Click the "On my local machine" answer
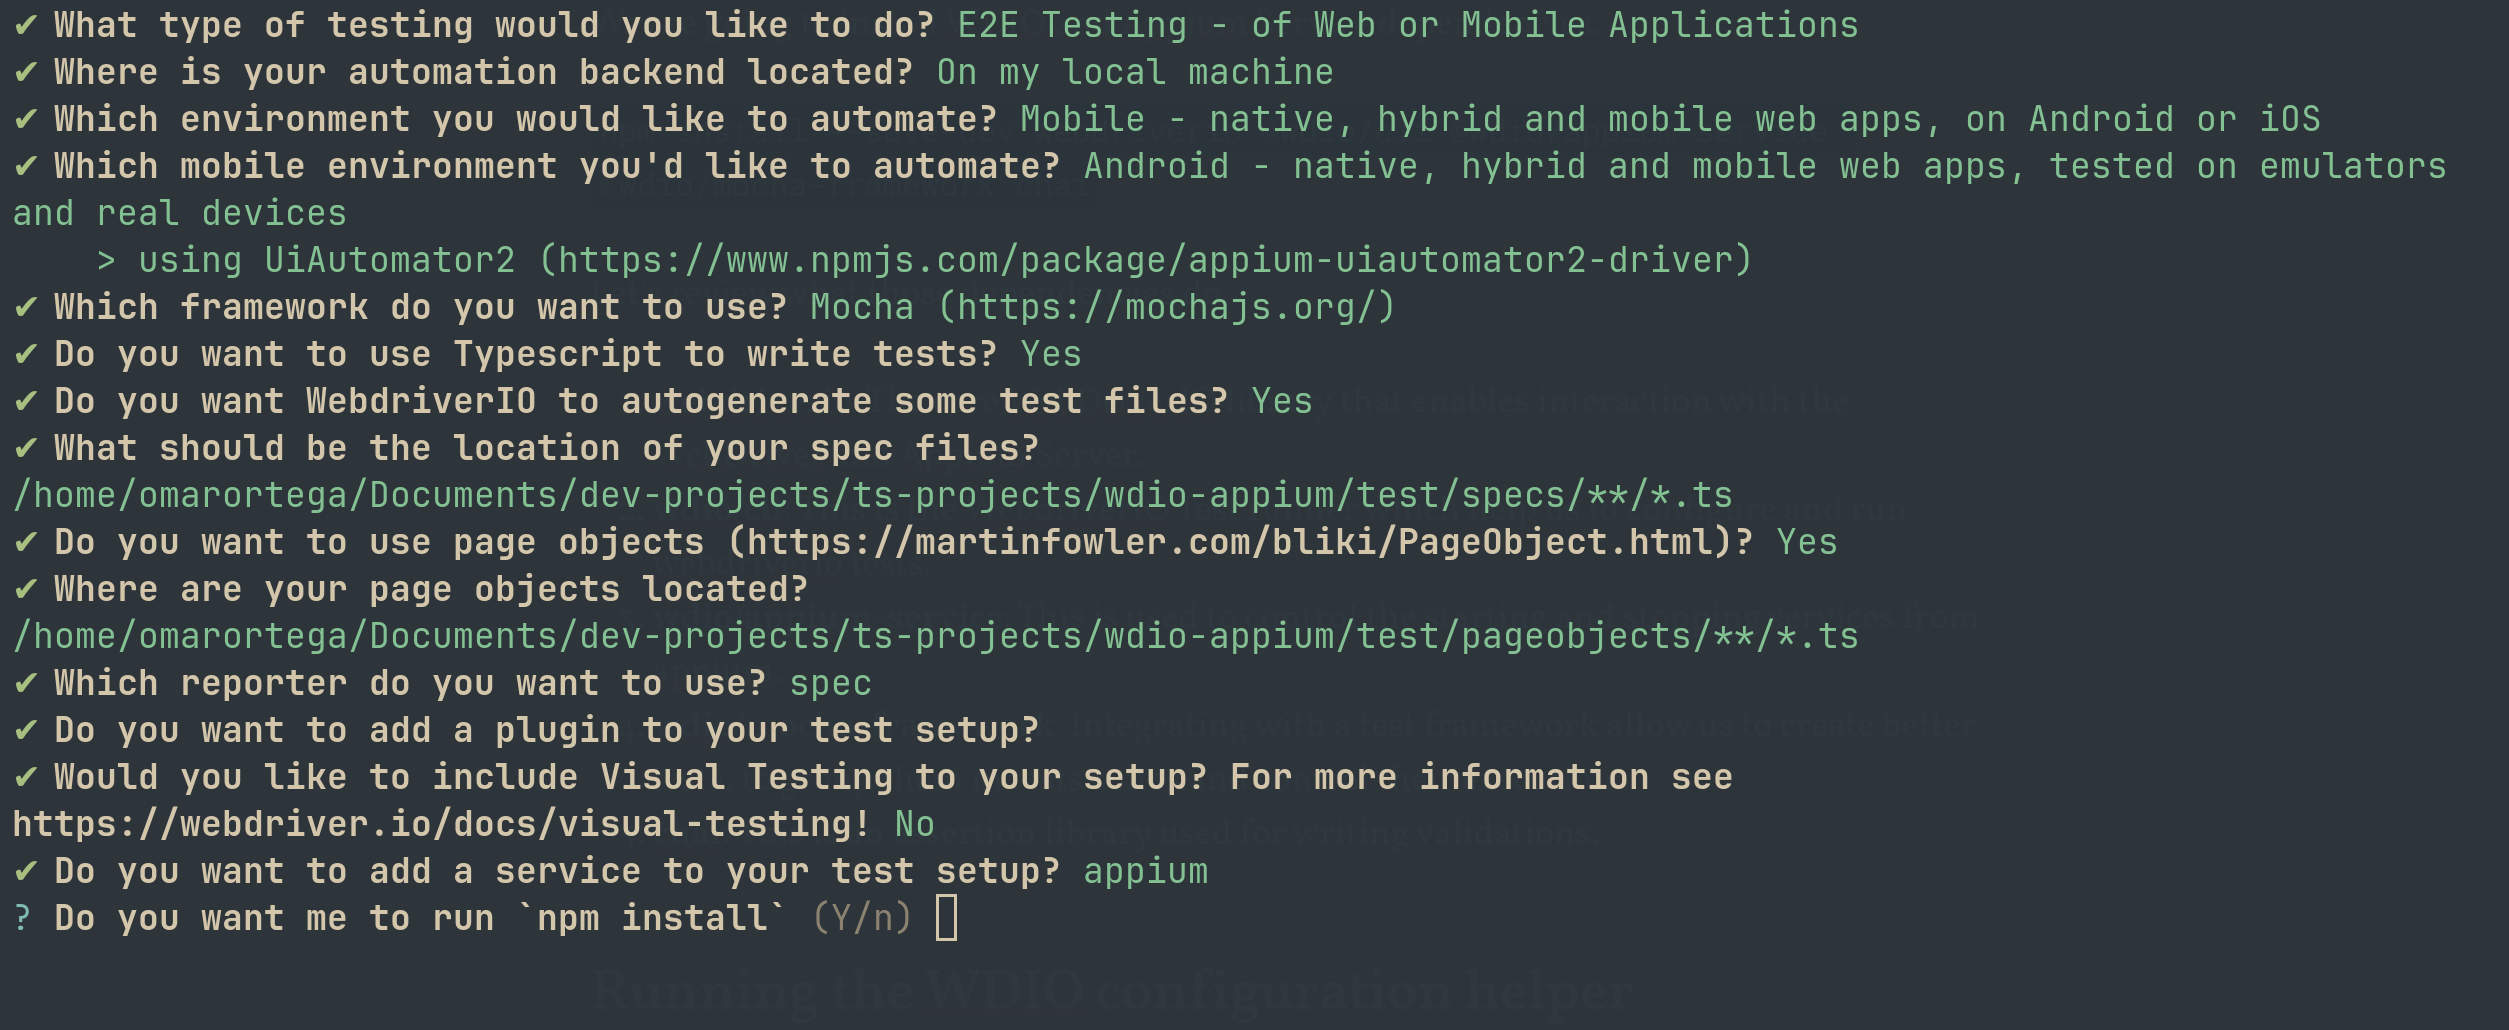Viewport: 2509px width, 1030px height. tap(1134, 72)
